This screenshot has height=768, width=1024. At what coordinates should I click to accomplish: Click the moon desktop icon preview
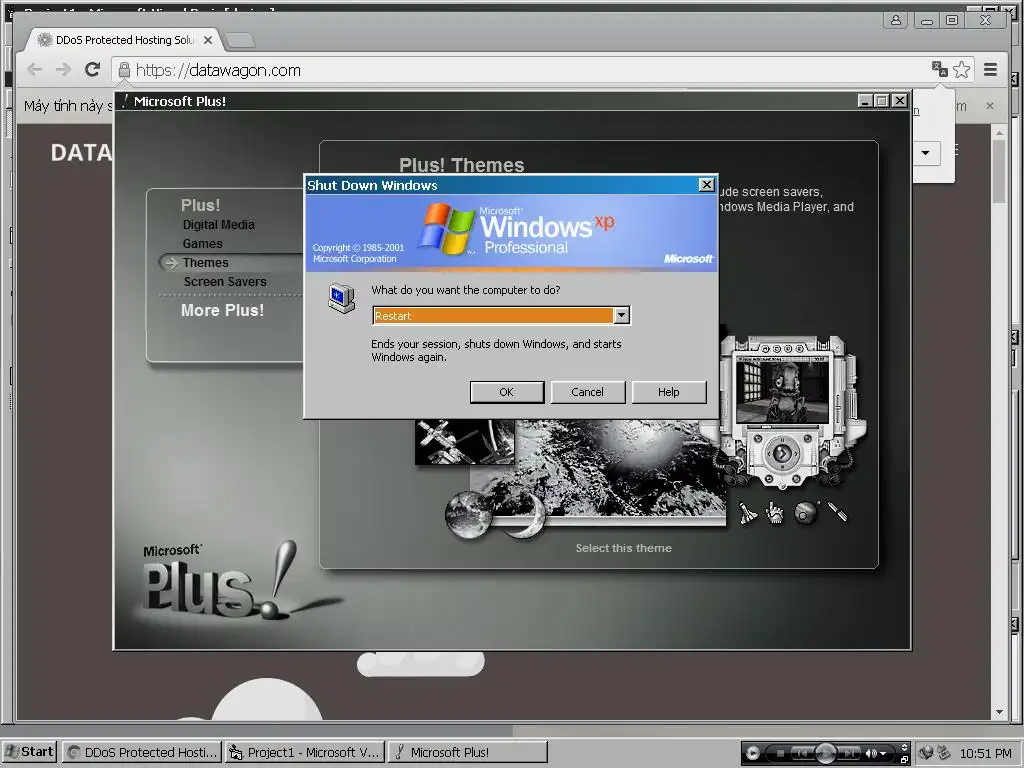(x=468, y=515)
